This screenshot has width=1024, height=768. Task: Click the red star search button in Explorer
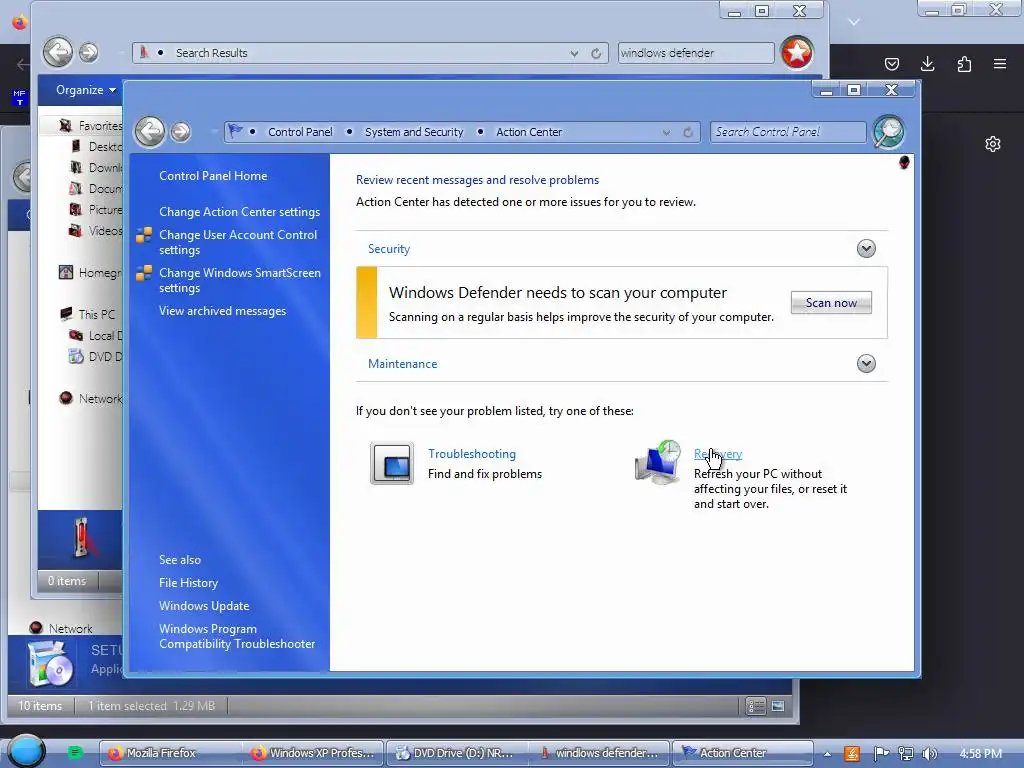pyautogui.click(x=797, y=52)
